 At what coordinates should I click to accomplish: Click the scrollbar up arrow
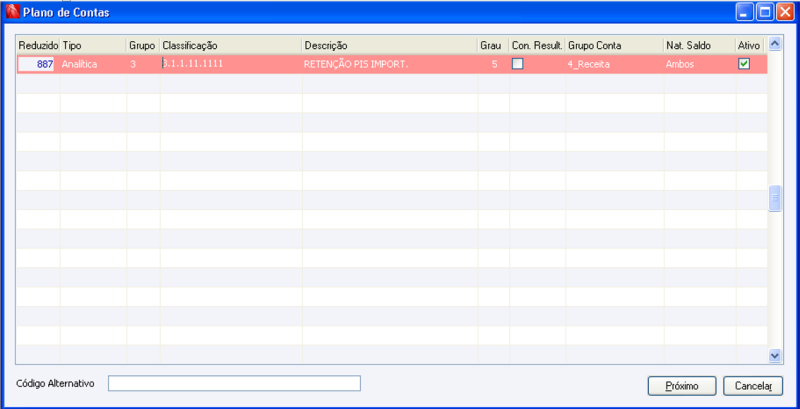pyautogui.click(x=775, y=44)
